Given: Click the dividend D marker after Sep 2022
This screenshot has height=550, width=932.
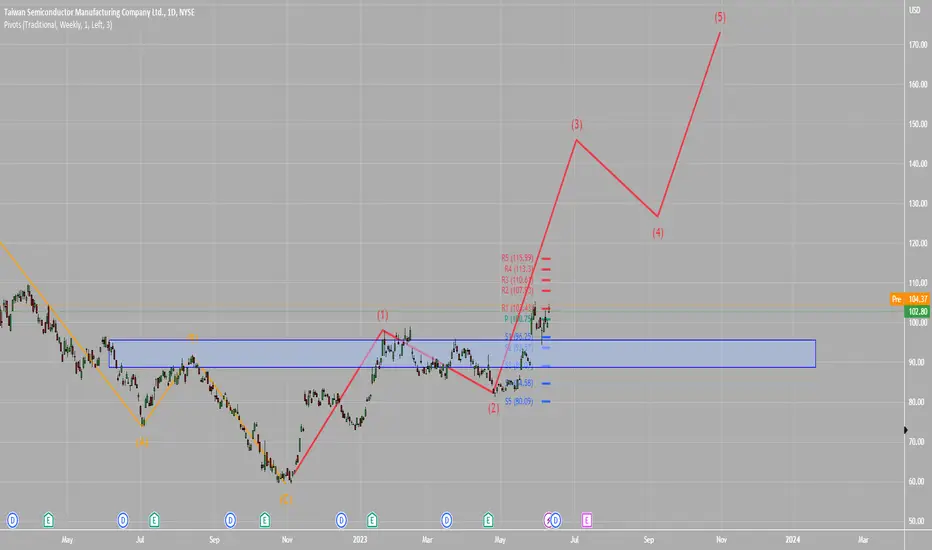Looking at the screenshot, I should click(x=230, y=521).
